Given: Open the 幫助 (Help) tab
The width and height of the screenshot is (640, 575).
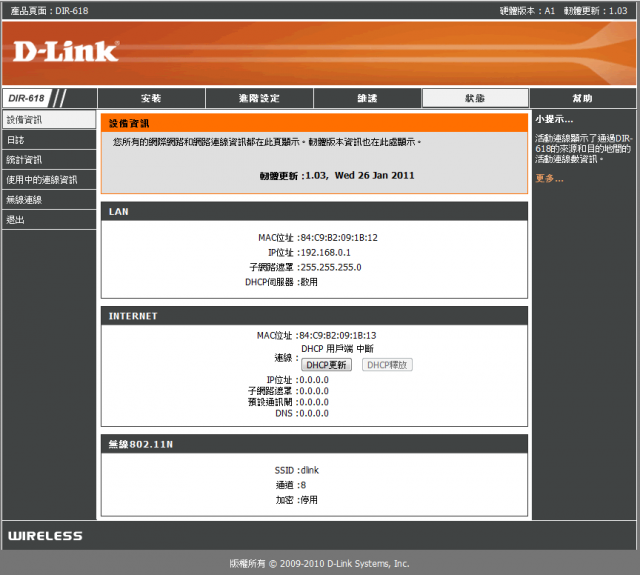Looking at the screenshot, I should pyautogui.click(x=582, y=98).
